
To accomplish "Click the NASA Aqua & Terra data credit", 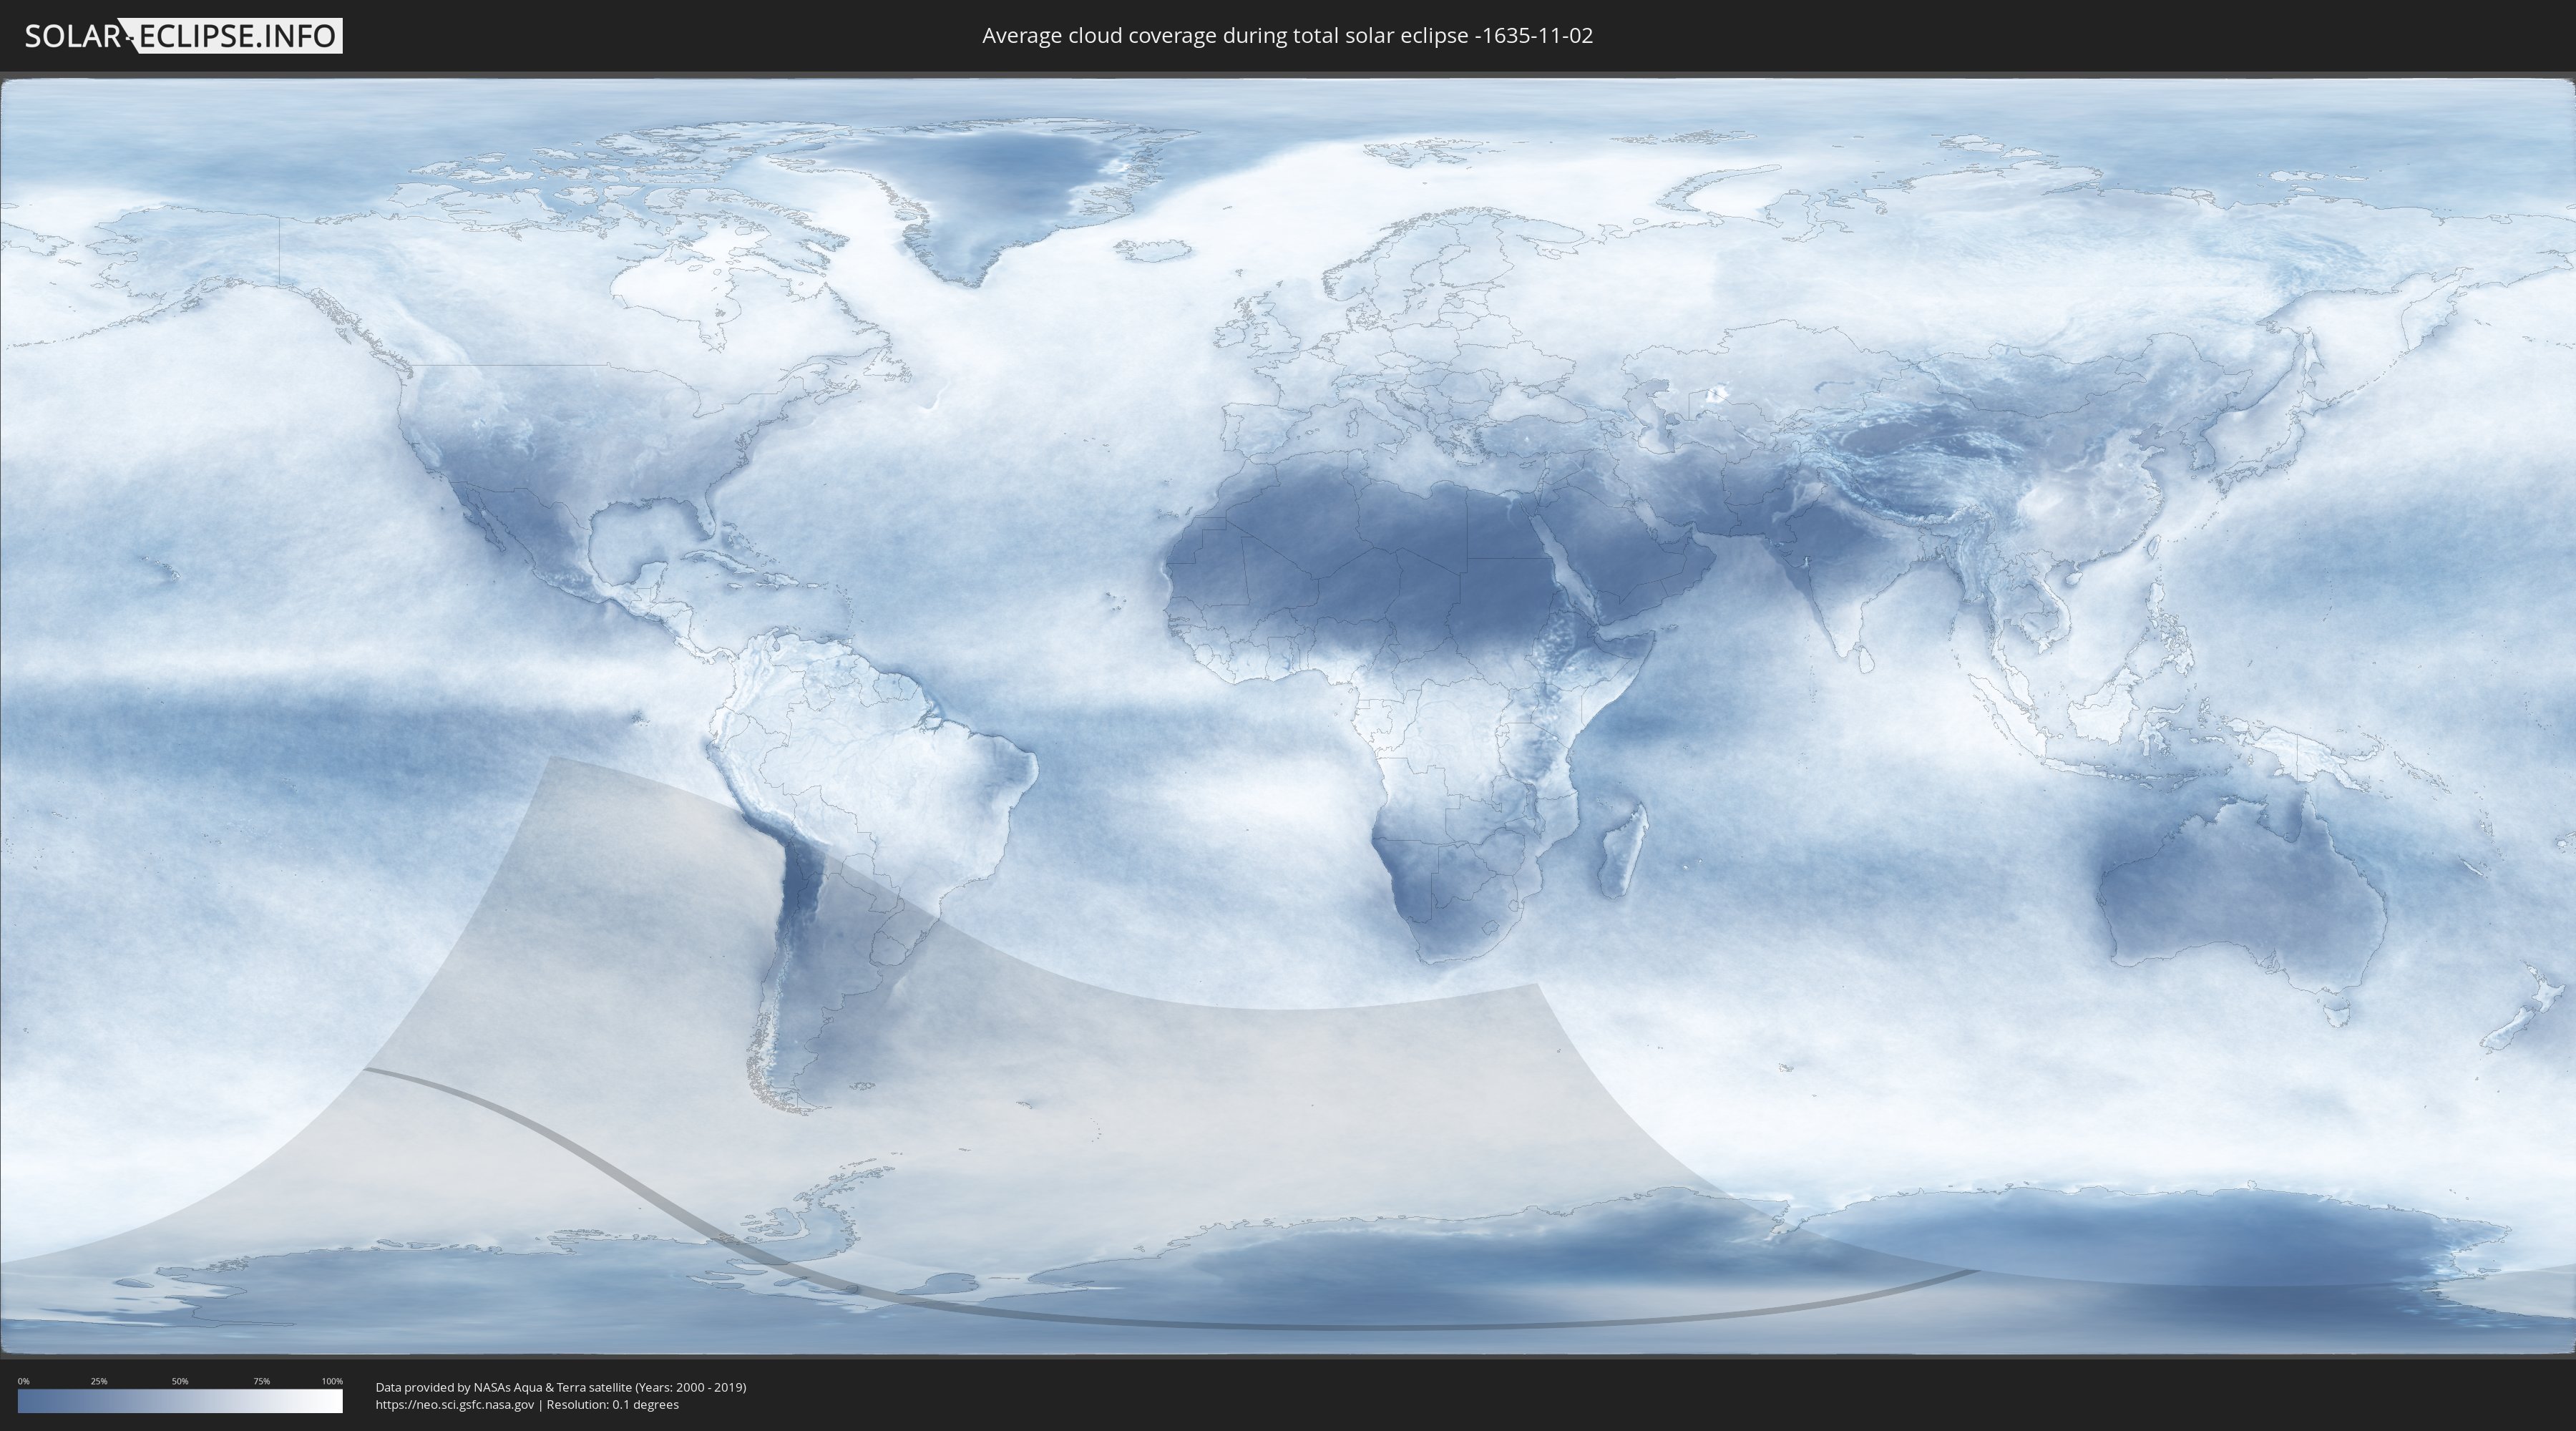I will [x=560, y=1387].
